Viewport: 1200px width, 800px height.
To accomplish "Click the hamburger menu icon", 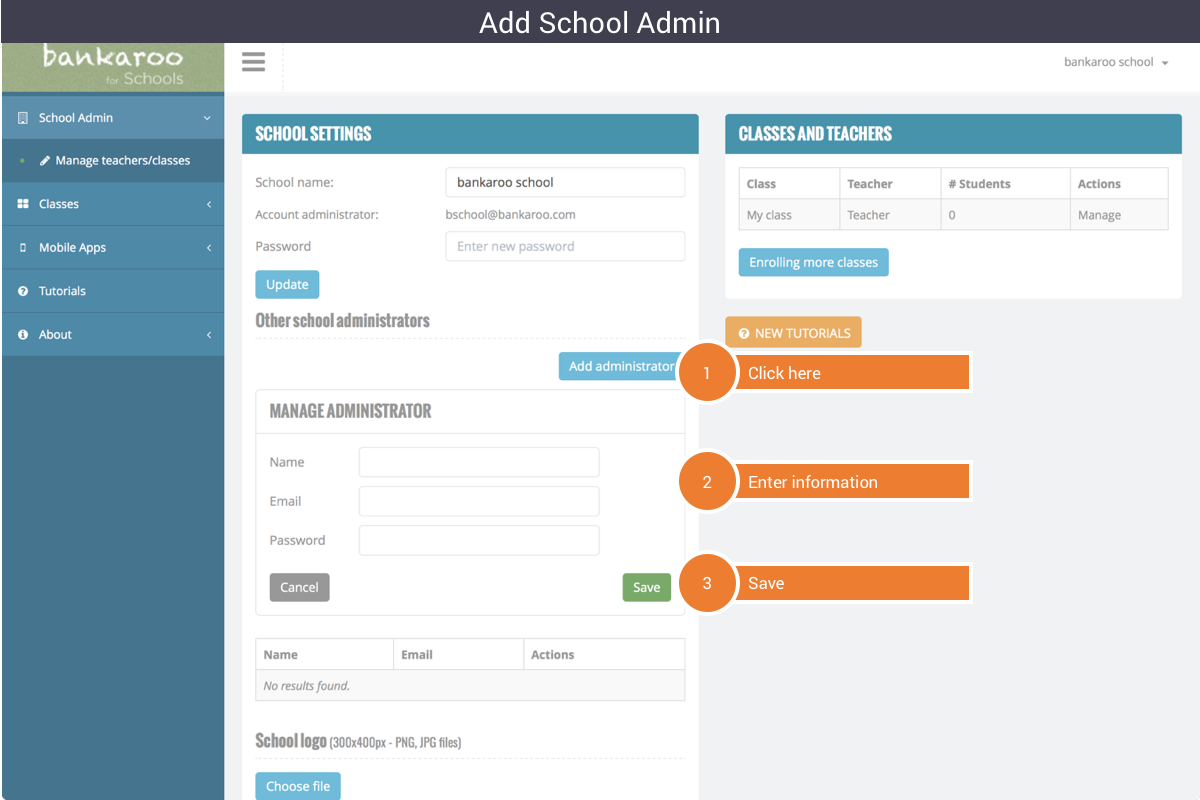I will (253, 62).
